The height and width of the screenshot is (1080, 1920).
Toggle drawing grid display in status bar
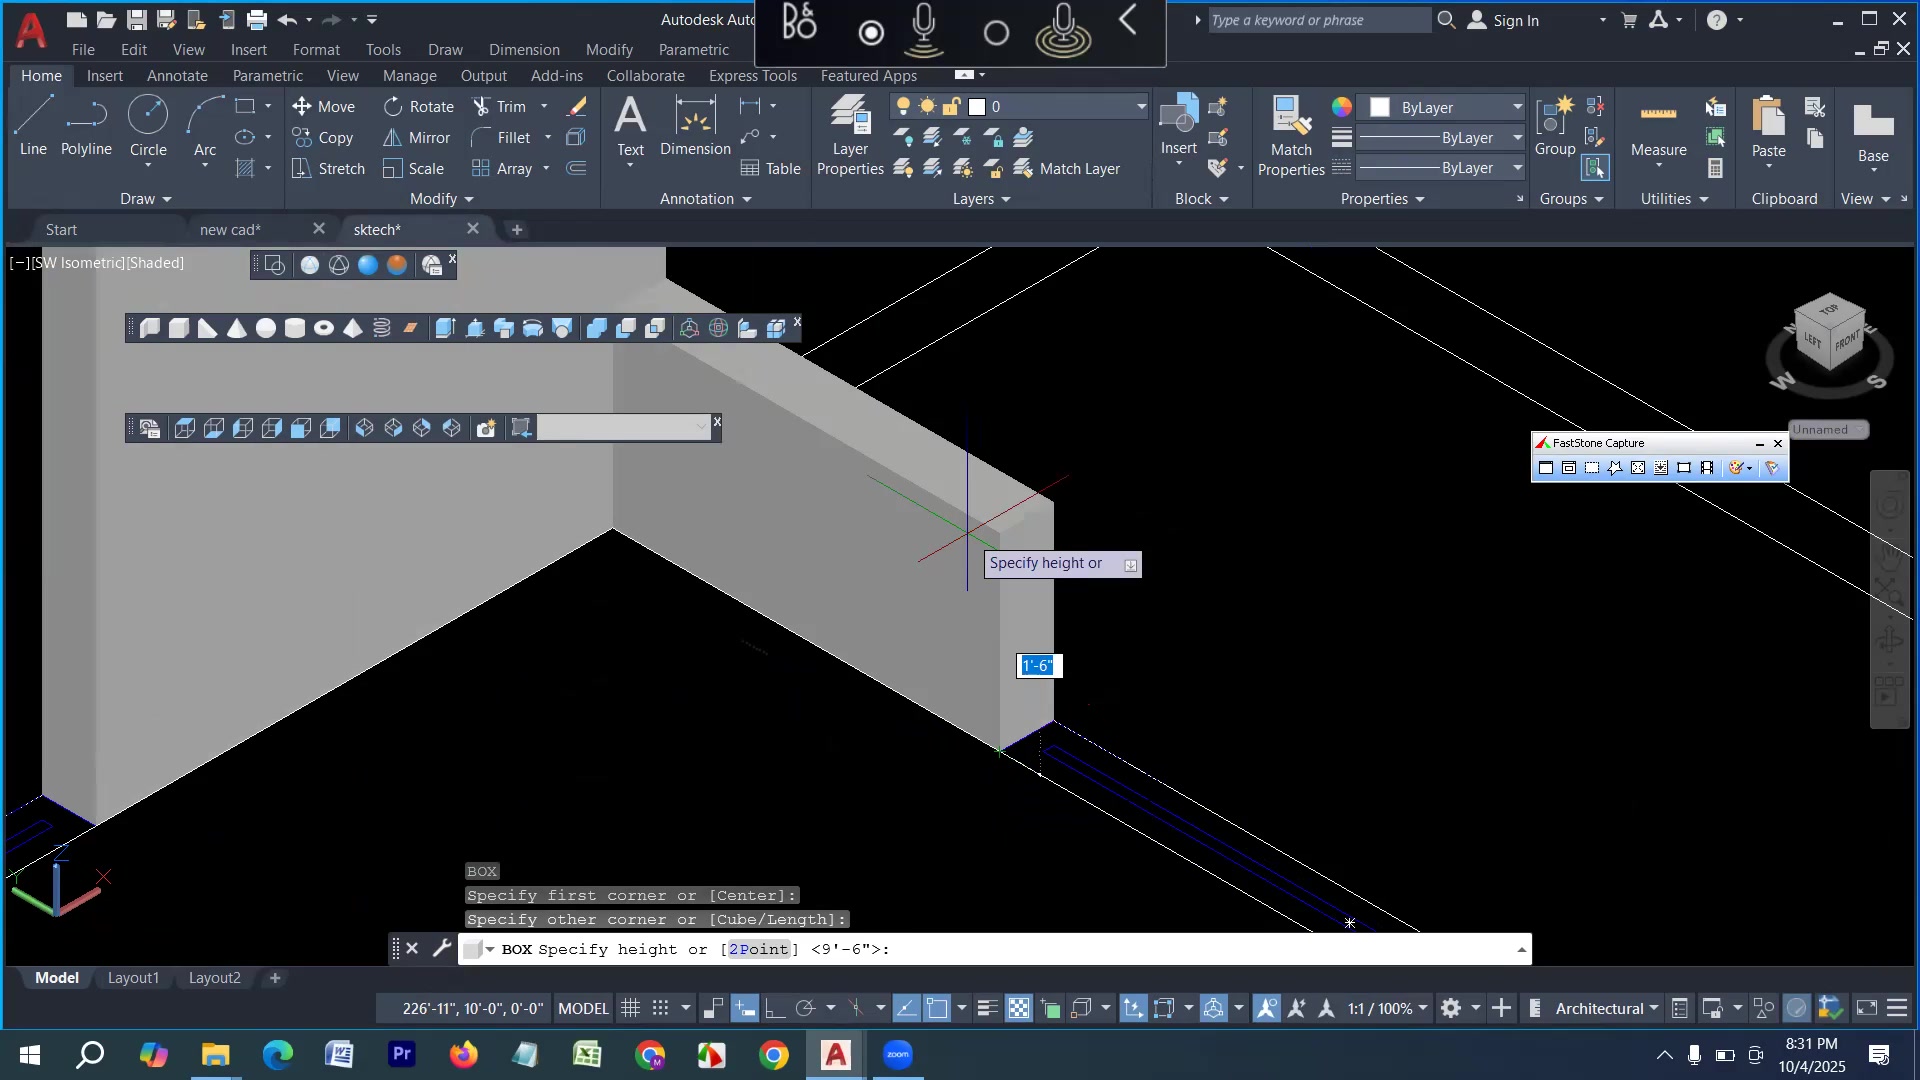pos(631,1008)
